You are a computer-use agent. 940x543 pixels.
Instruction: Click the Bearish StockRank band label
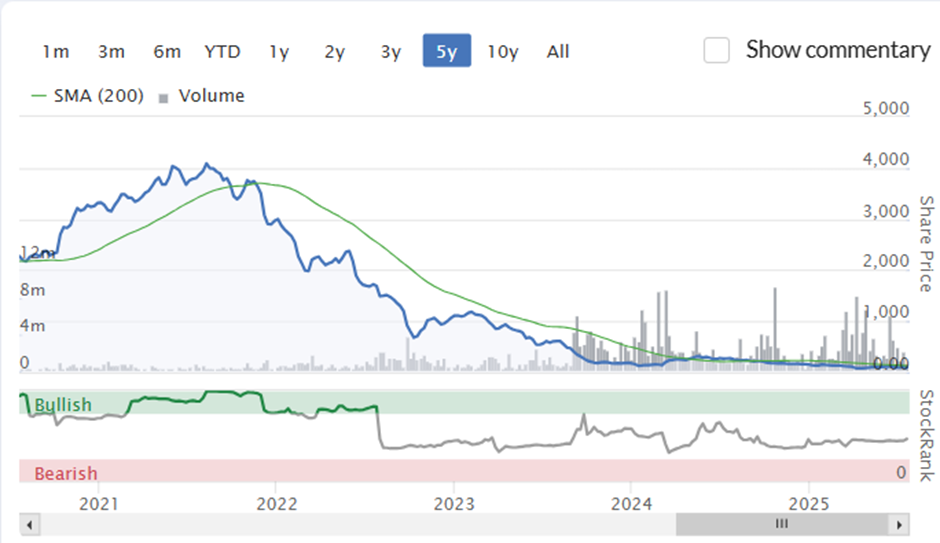pyautogui.click(x=65, y=473)
